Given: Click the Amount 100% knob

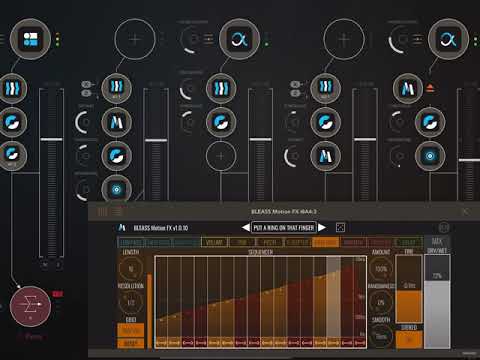Looking at the screenshot, I should coord(381,269).
